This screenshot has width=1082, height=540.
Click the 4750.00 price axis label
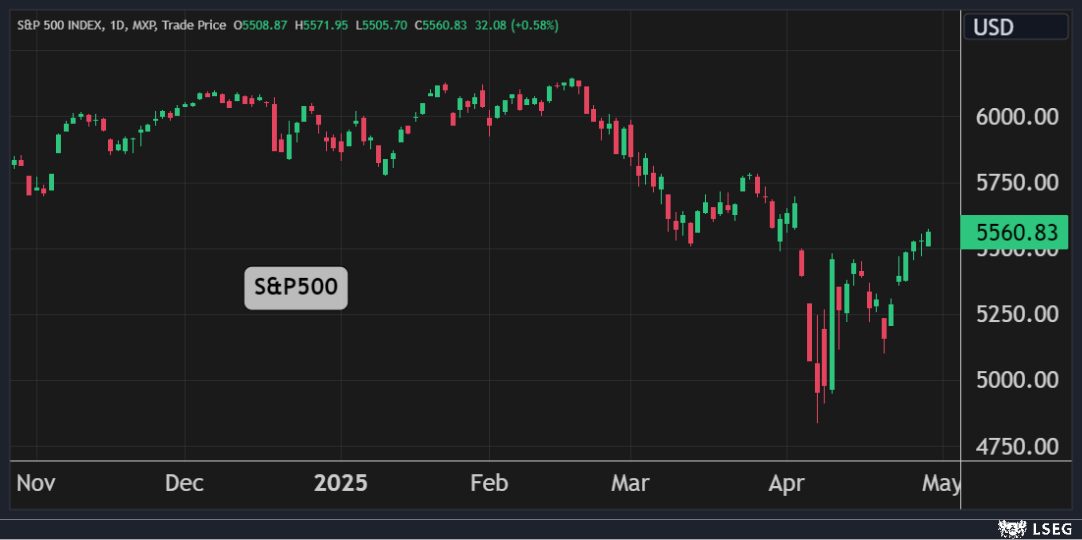1016,446
